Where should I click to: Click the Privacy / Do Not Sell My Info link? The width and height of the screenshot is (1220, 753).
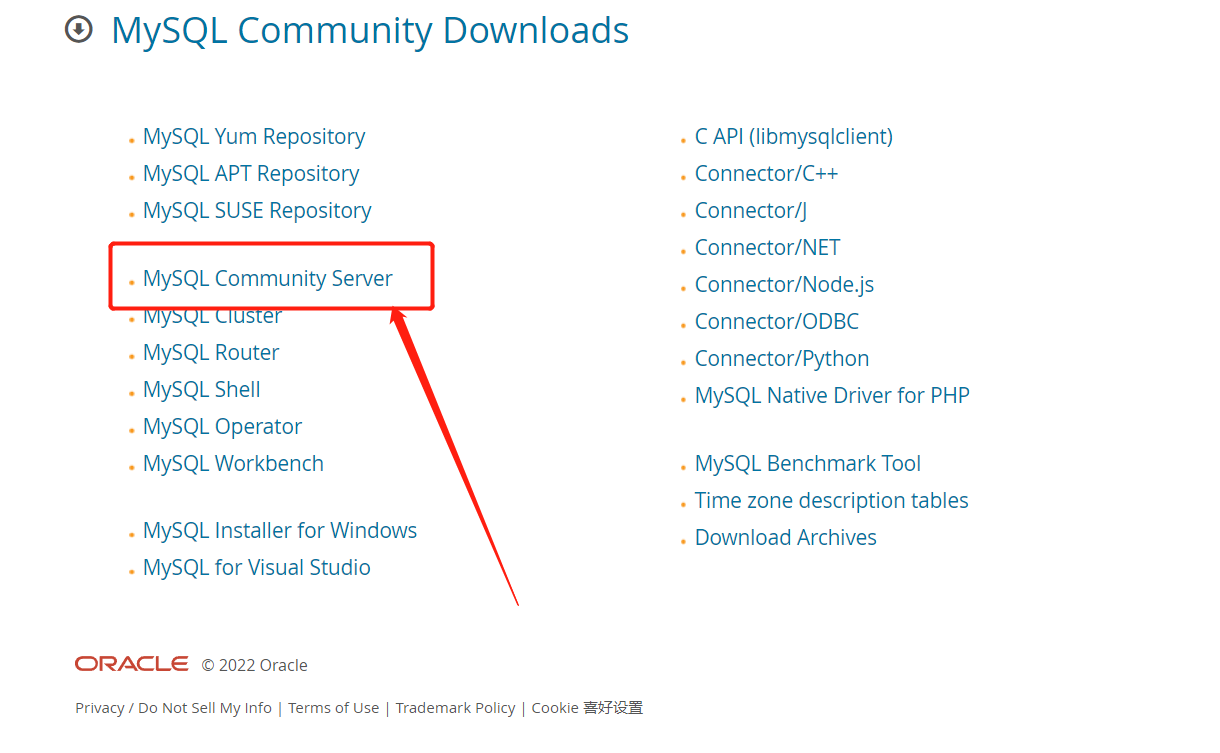click(173, 707)
